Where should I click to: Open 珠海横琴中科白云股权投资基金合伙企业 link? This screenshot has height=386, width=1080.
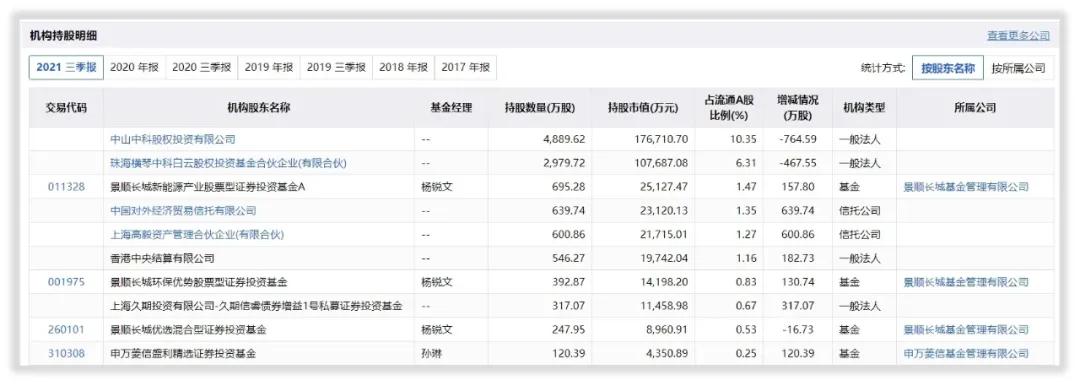tap(228, 163)
